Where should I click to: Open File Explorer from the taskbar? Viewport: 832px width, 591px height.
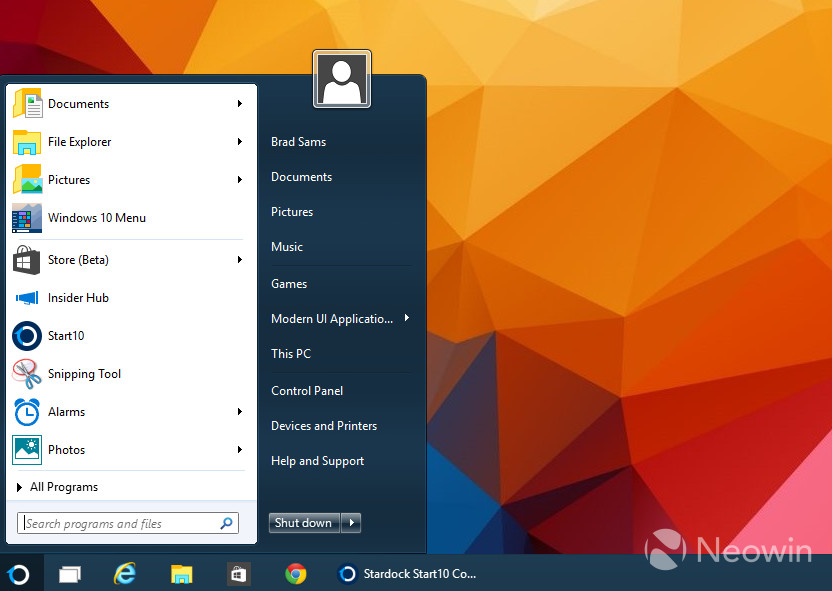[x=181, y=574]
